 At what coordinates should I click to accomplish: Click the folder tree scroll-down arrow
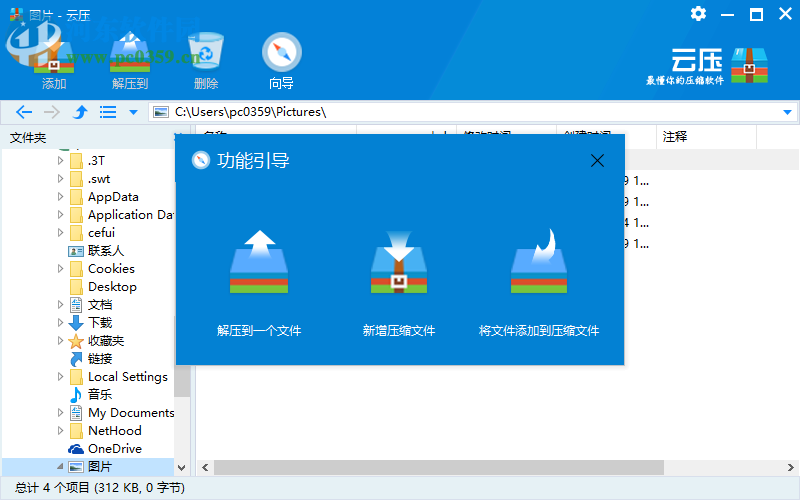181,467
